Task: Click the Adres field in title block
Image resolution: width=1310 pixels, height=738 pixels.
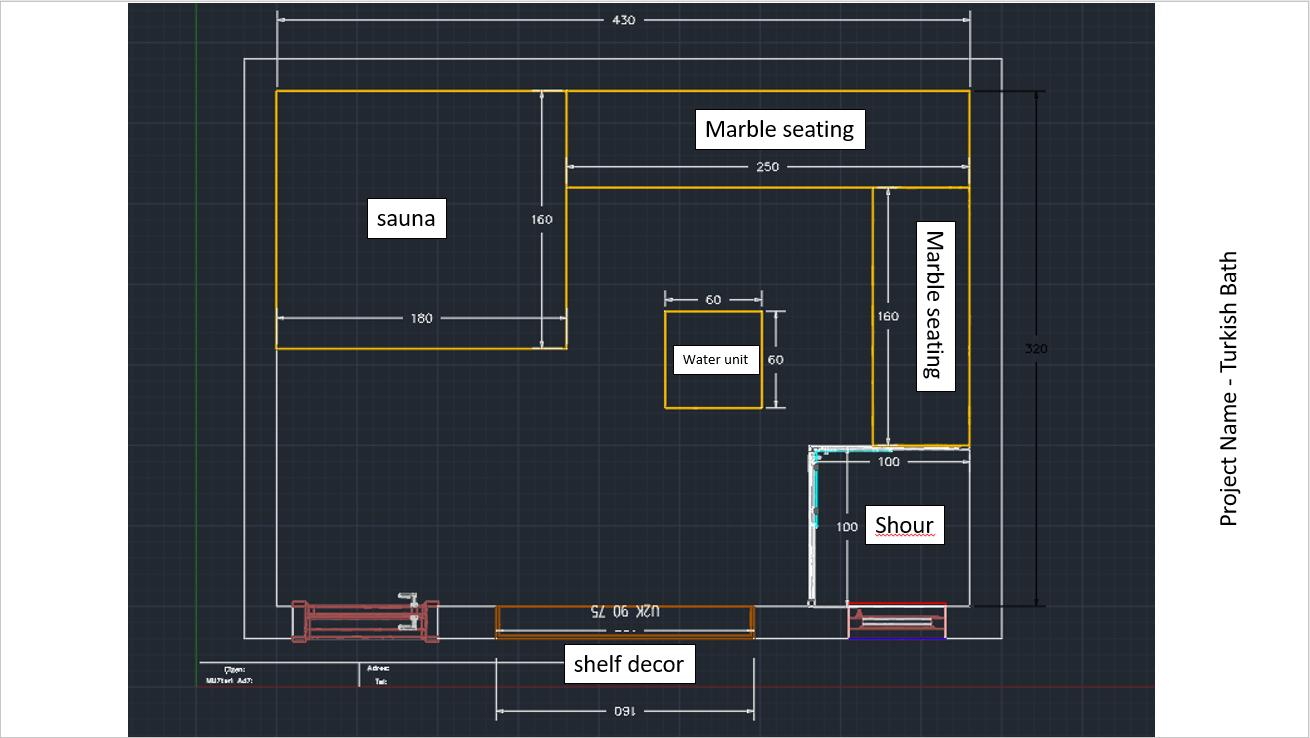Action: pyautogui.click(x=378, y=668)
